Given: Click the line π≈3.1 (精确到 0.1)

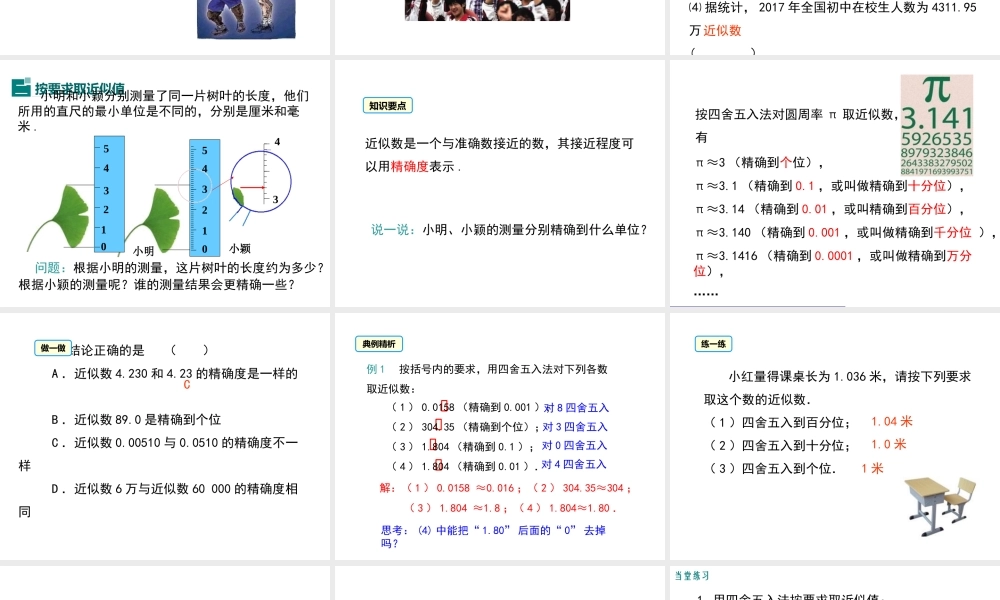Looking at the screenshot, I should [830, 186].
